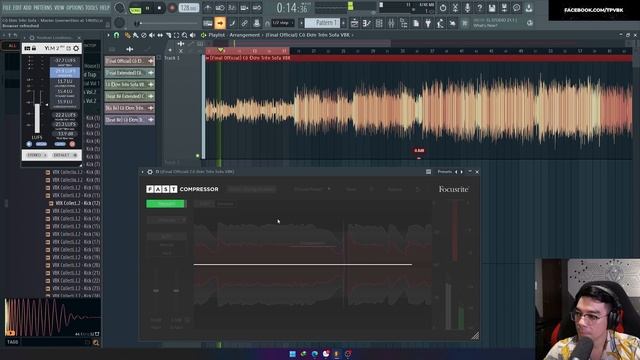Screen dimensions: 640x360
Task: Click the stamp icon in toolbar
Action: pyautogui.click(x=256, y=23)
